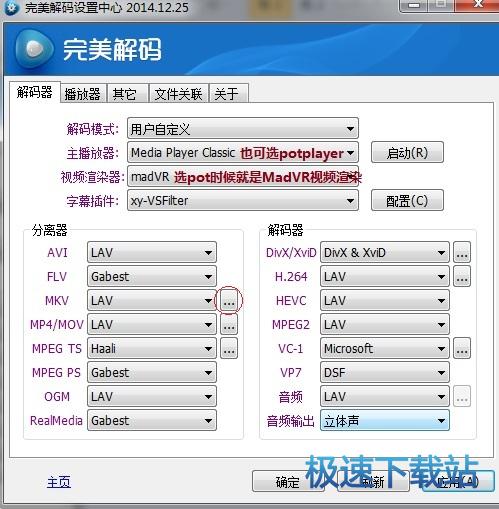Switch to the 解码器 tab
This screenshot has height=509, width=499.
click(35, 92)
